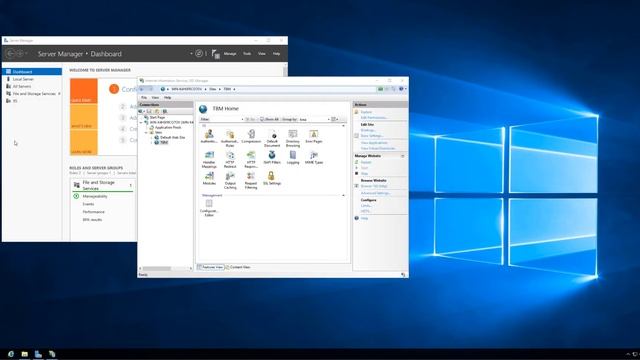Select the TBM site in Connections tree
Viewport: 640px width, 360px height.
click(x=164, y=142)
